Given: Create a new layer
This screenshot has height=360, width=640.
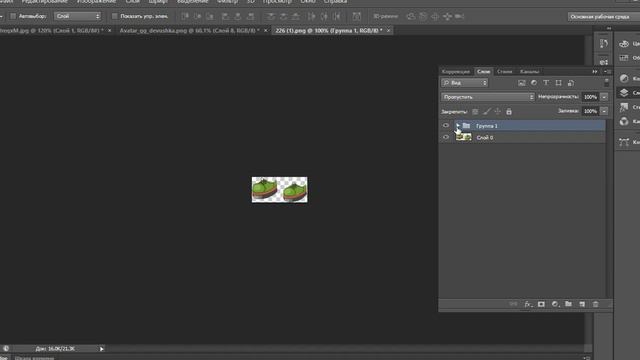Looking at the screenshot, I should click(x=582, y=304).
